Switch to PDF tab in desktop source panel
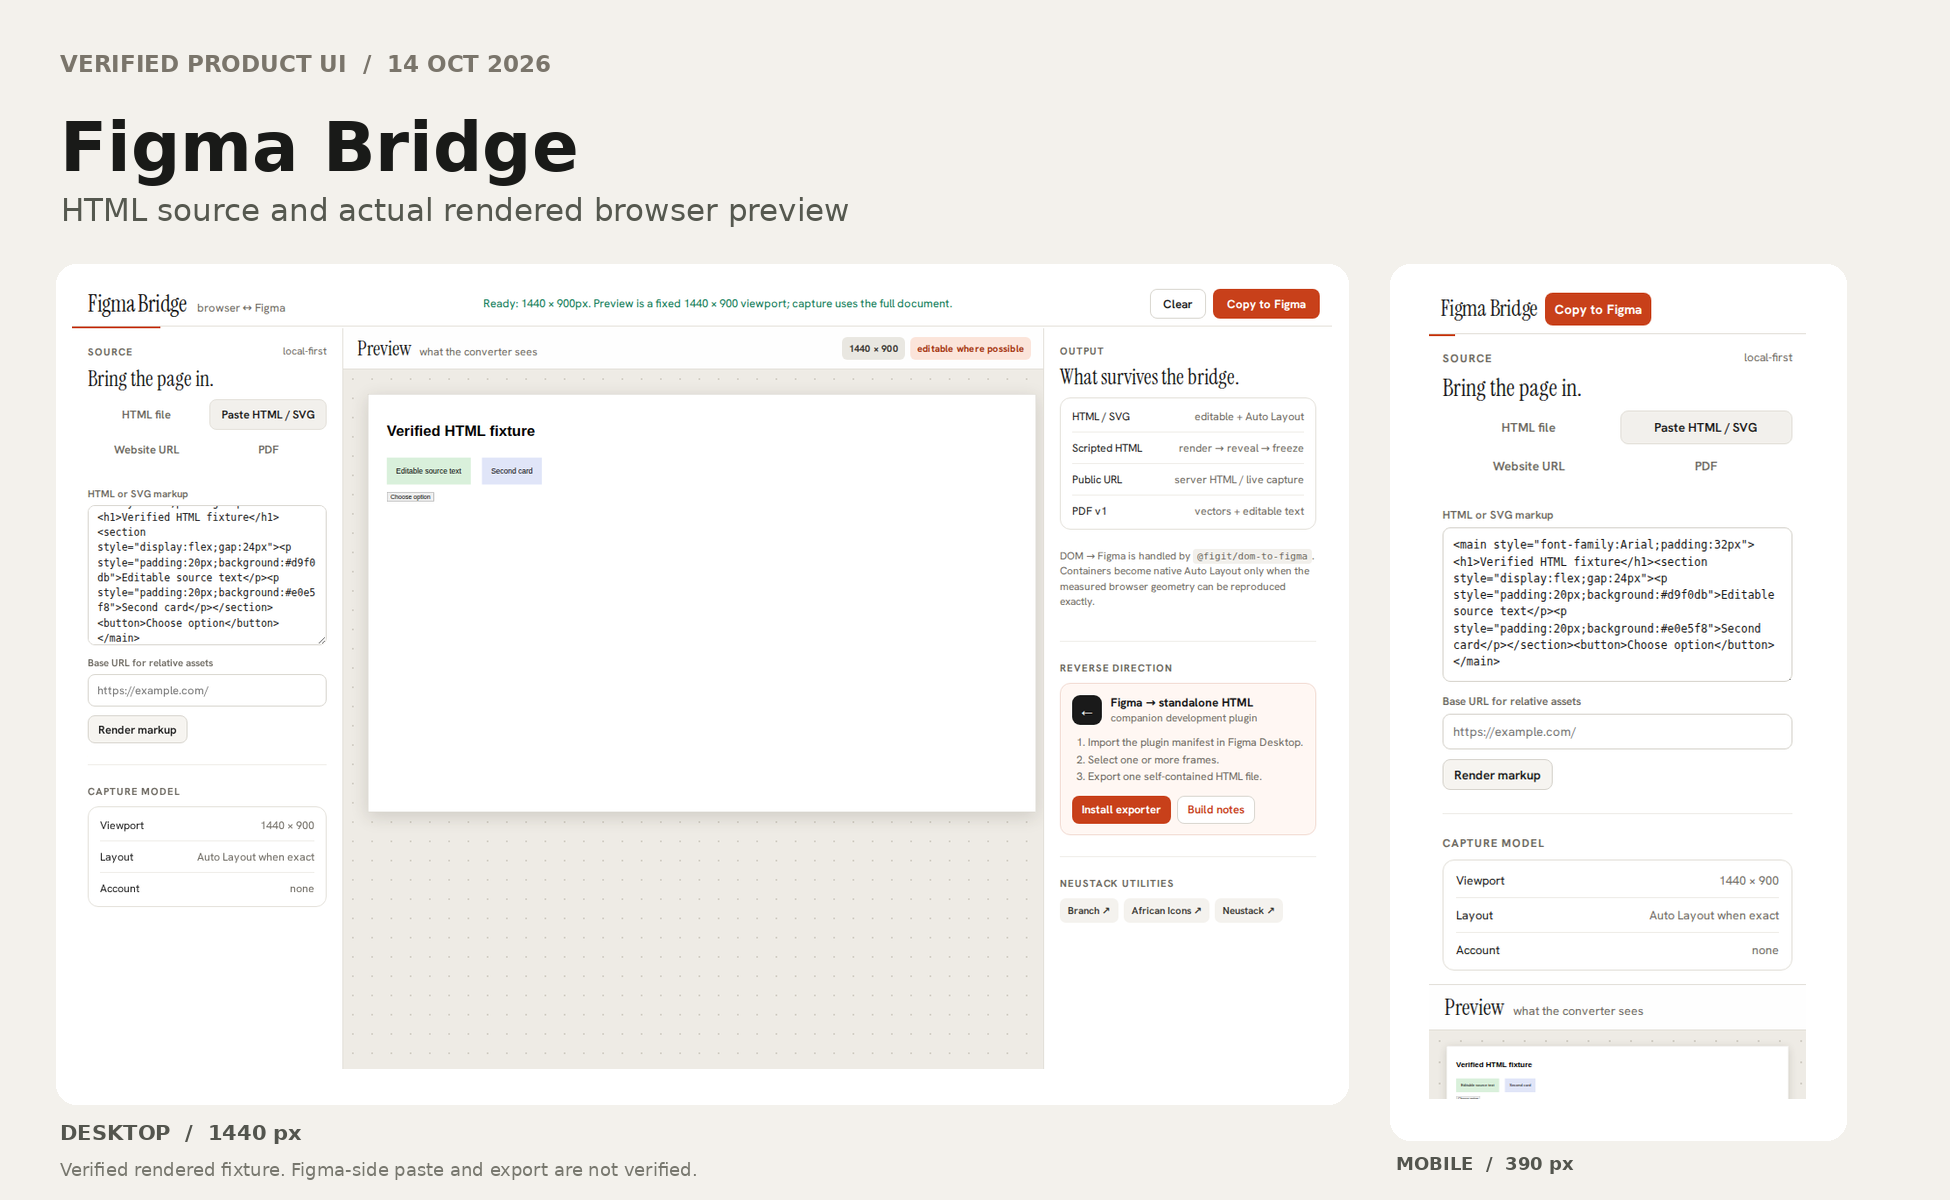 [x=268, y=450]
